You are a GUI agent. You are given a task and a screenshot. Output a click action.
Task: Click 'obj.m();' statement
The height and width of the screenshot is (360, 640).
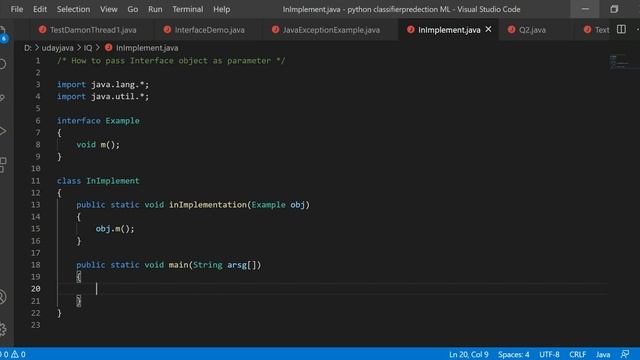point(115,229)
